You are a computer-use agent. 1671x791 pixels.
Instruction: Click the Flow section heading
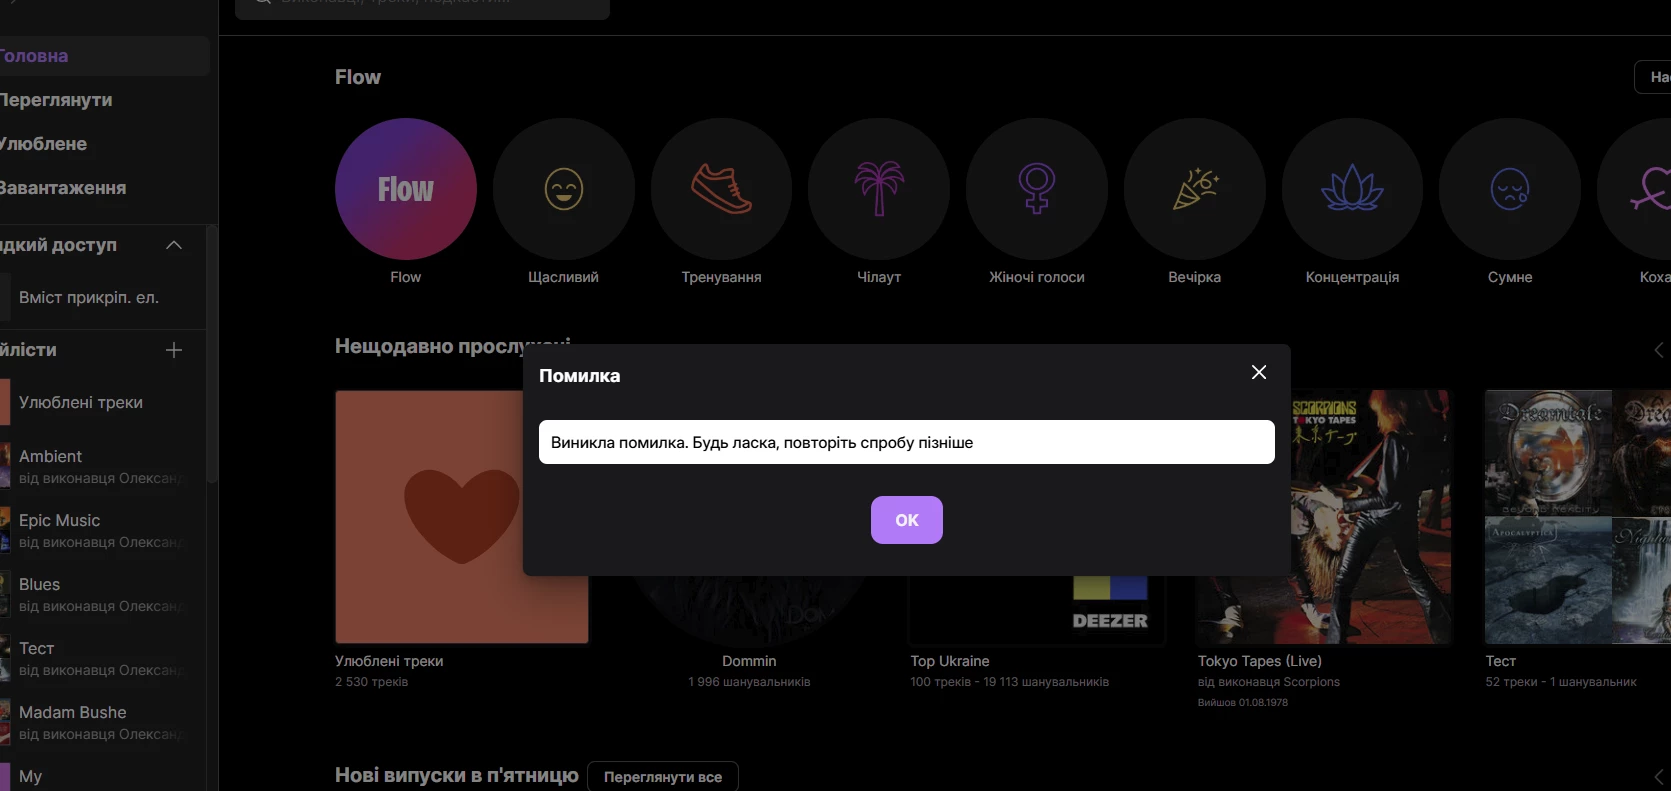click(x=358, y=77)
